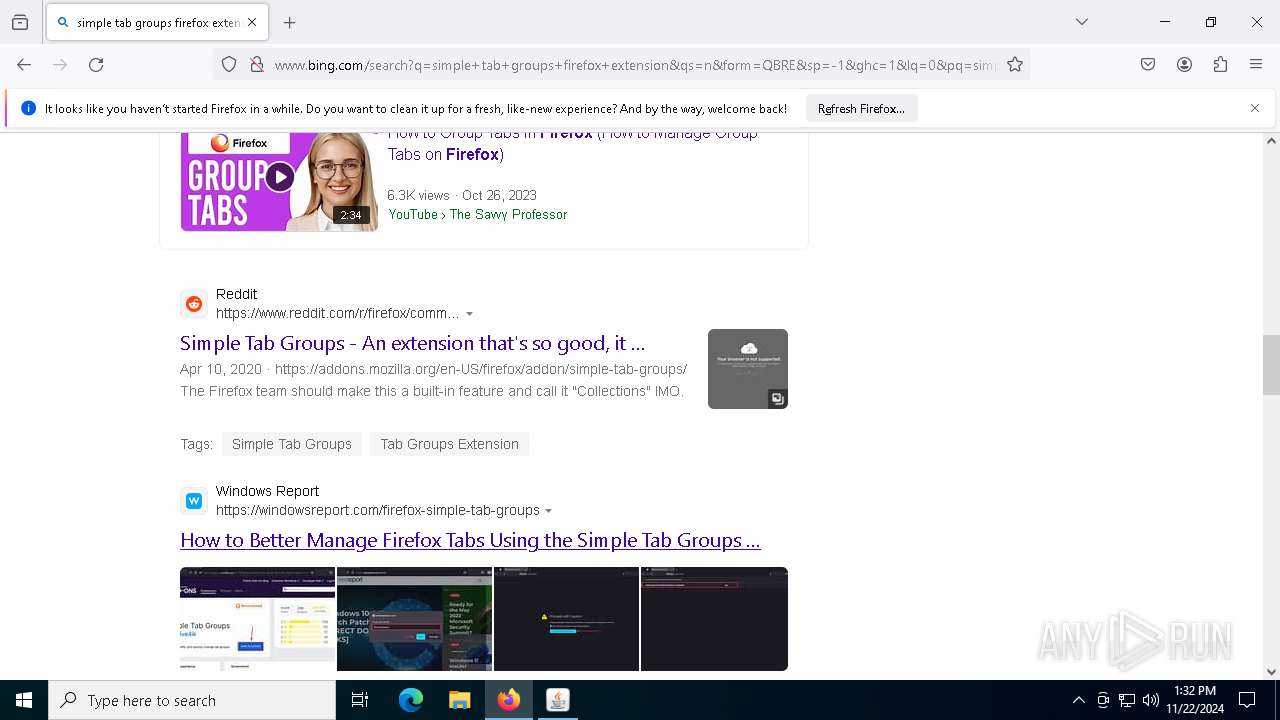
Task: Expand the list all tabs chevron
Action: pyautogui.click(x=1082, y=22)
